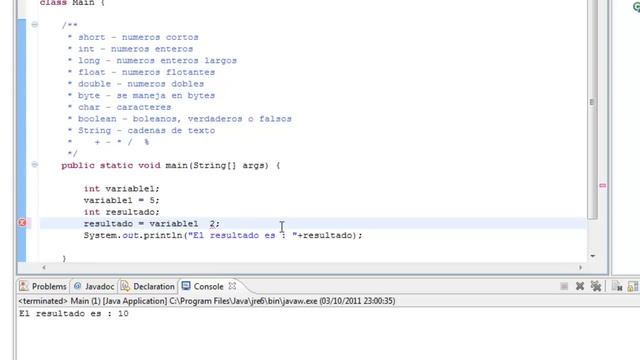Click the editor scroll down arrow
The width and height of the screenshot is (640, 360).
pyautogui.click(x=593, y=256)
